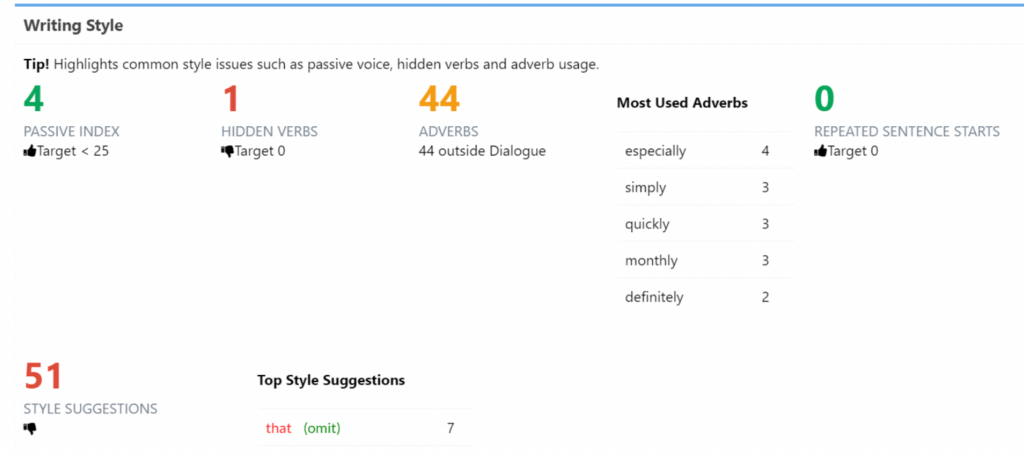The width and height of the screenshot is (1024, 454).
Task: Click the 'definitely' adverb row
Action: click(x=706, y=297)
